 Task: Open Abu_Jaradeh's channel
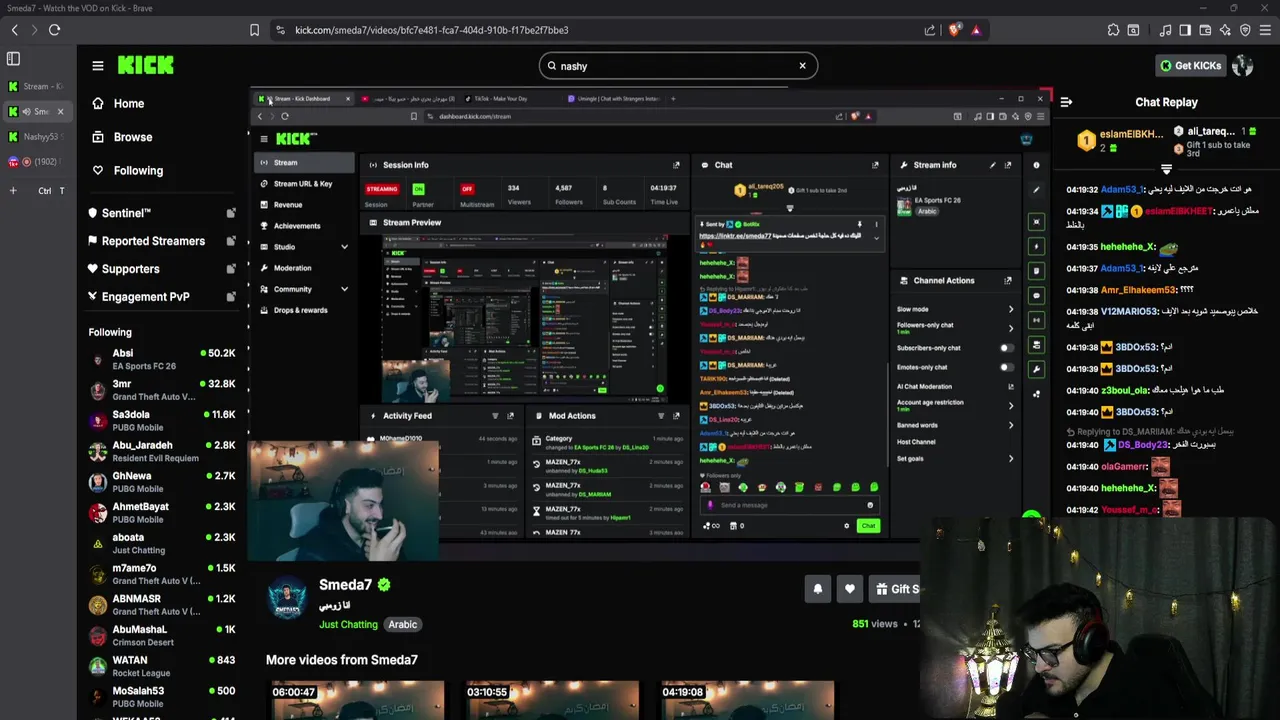coord(162,451)
